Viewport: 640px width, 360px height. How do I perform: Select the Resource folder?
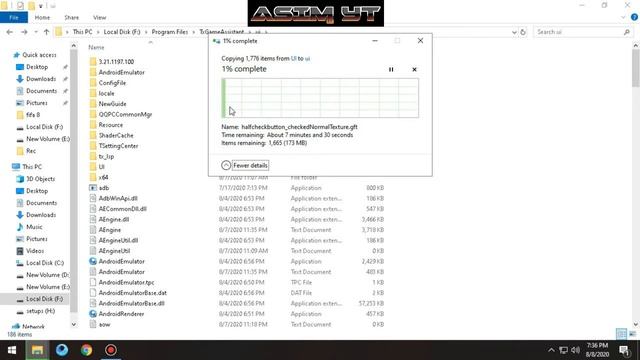pyautogui.click(x=110, y=125)
